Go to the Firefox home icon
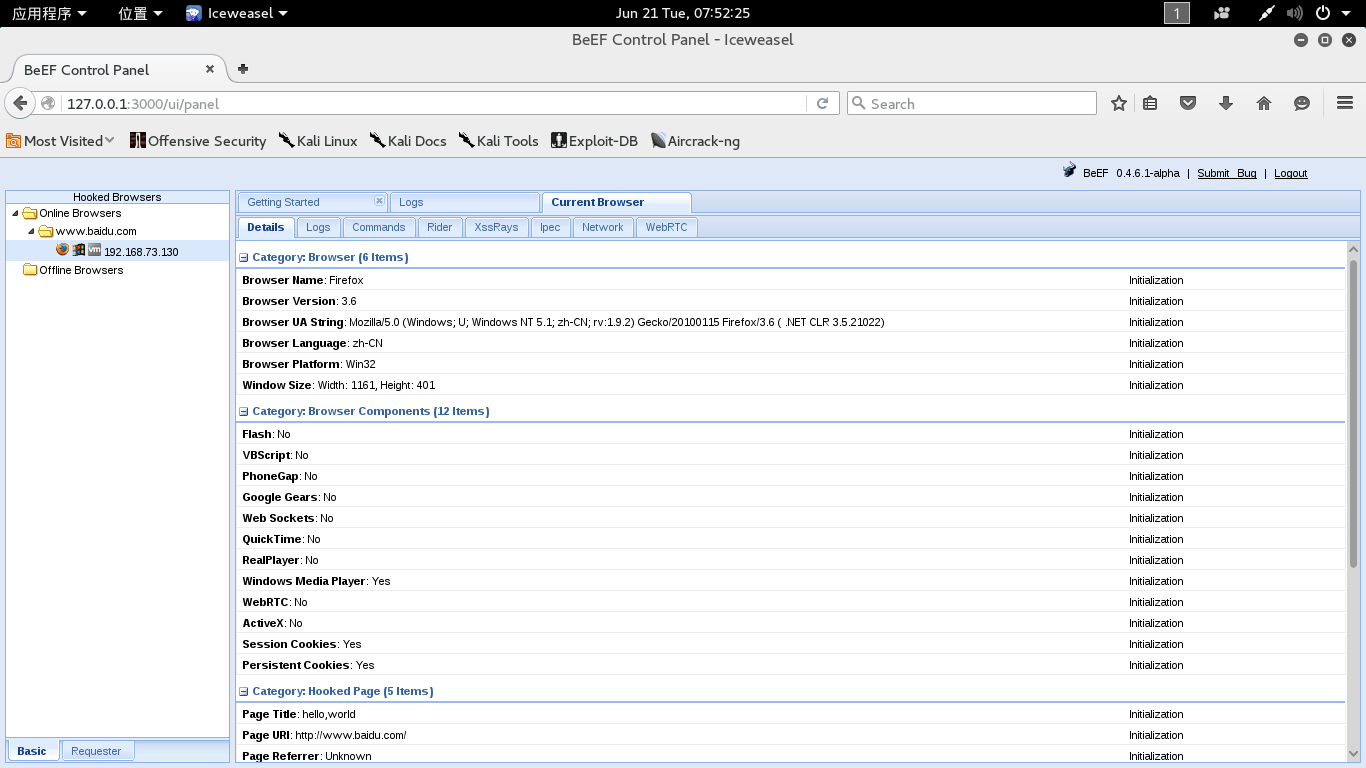 pyautogui.click(x=1263, y=103)
